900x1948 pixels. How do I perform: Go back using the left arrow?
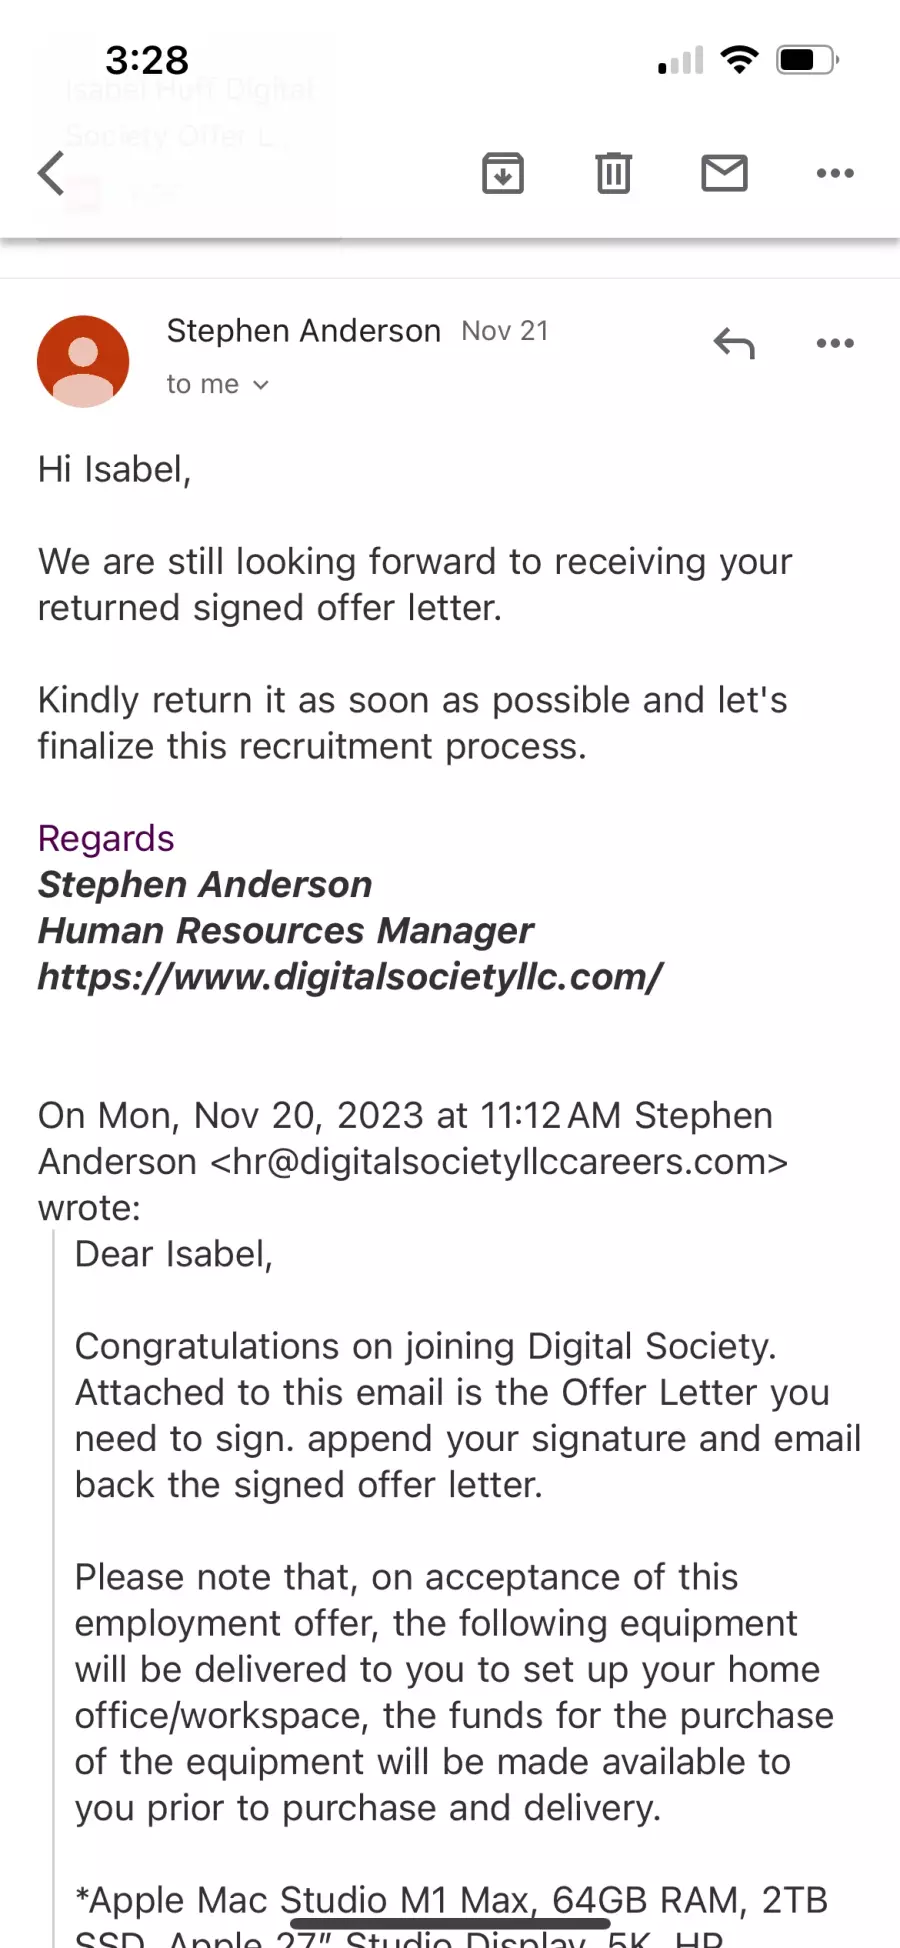[51, 173]
